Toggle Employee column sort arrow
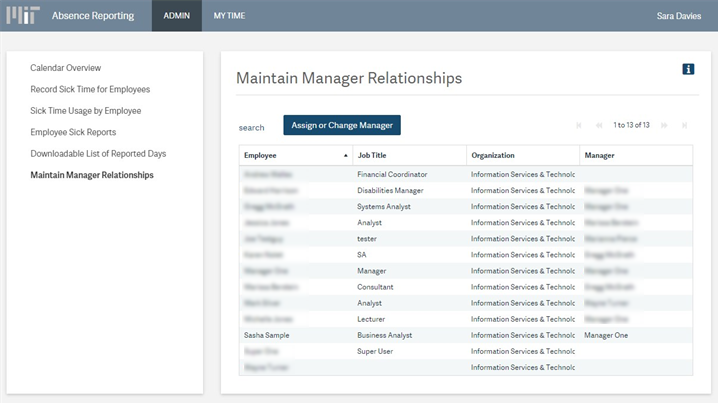The width and height of the screenshot is (718, 403). (x=346, y=156)
